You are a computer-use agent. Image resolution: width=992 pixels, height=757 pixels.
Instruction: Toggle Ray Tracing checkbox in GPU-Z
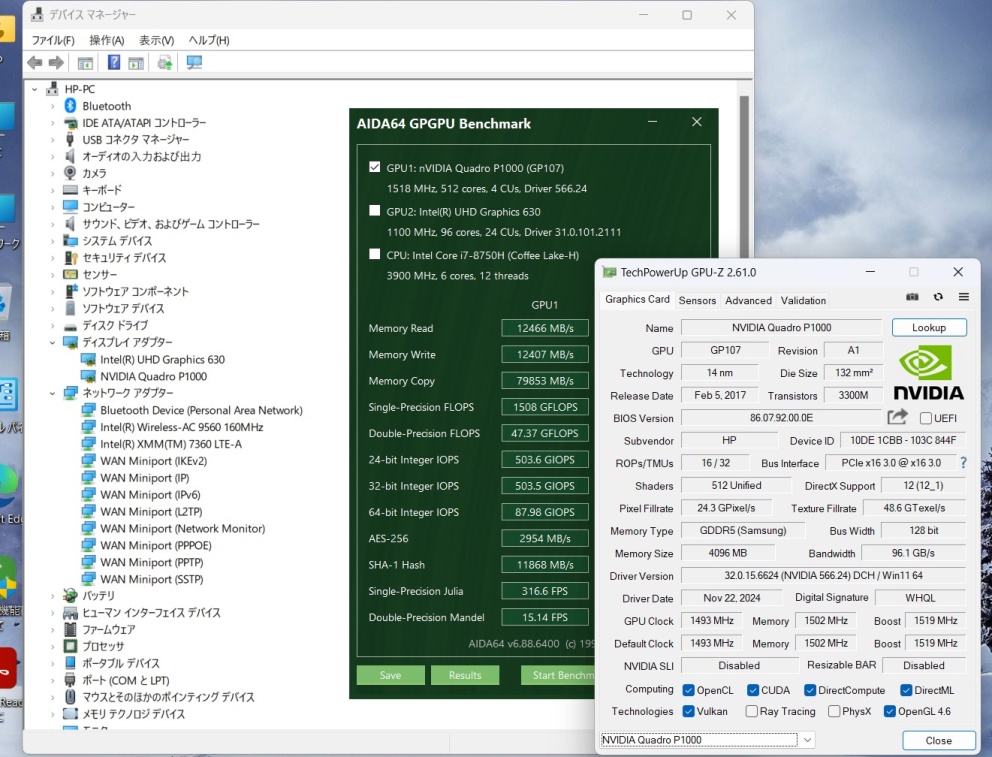coord(752,711)
